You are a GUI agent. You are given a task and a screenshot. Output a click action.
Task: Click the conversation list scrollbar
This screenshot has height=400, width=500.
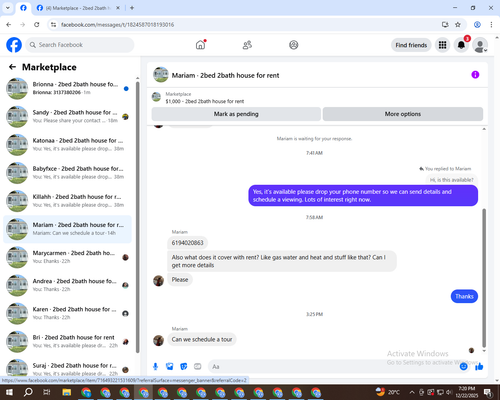point(137,217)
